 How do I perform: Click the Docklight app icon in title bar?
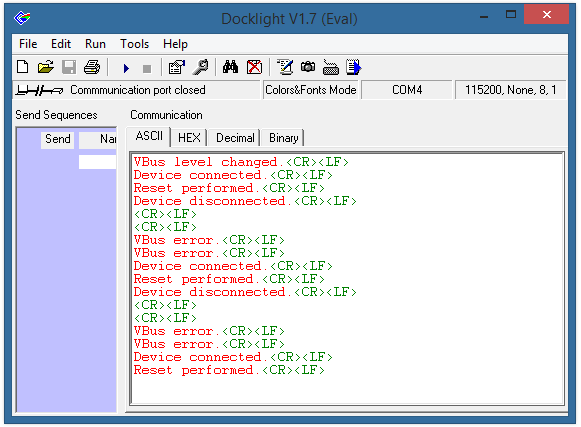[x=22, y=17]
